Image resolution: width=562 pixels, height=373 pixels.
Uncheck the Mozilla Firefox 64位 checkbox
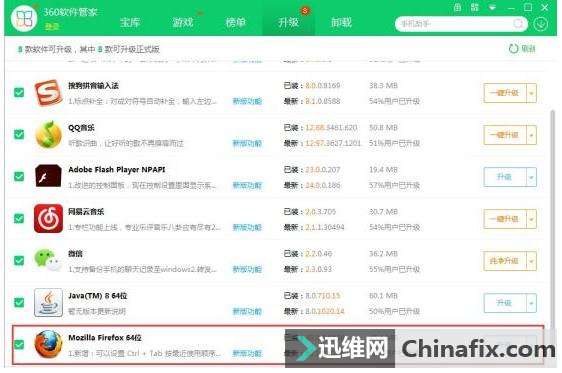point(19,344)
